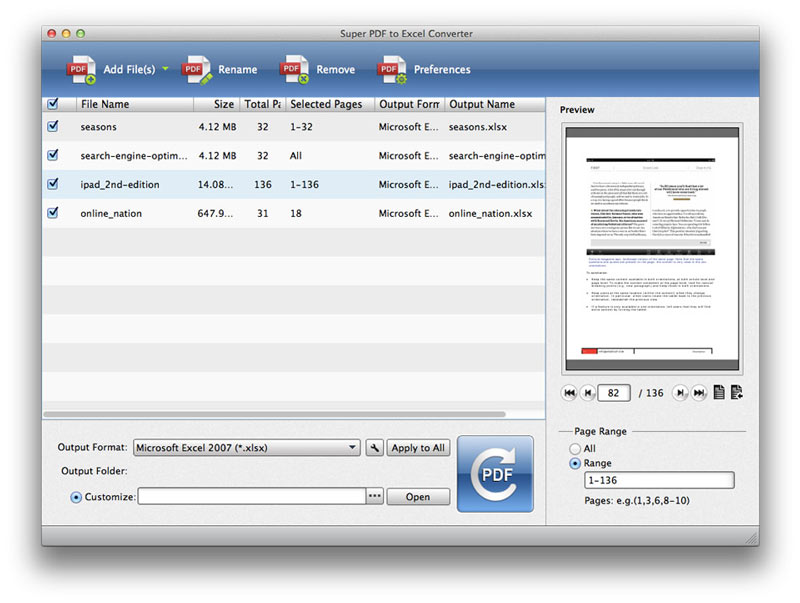Select the seasons file name
Image resolution: width=800 pixels, height=603 pixels.
[98, 127]
